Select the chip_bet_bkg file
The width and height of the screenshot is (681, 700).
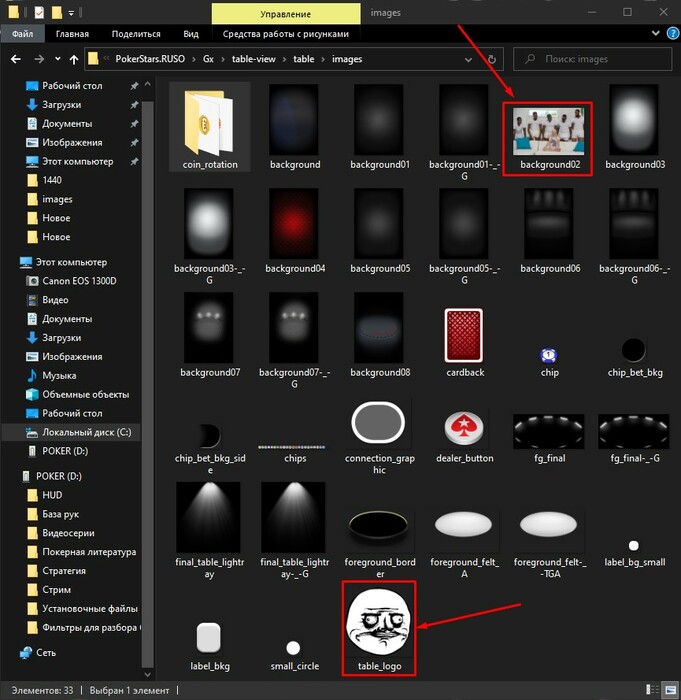[x=634, y=358]
